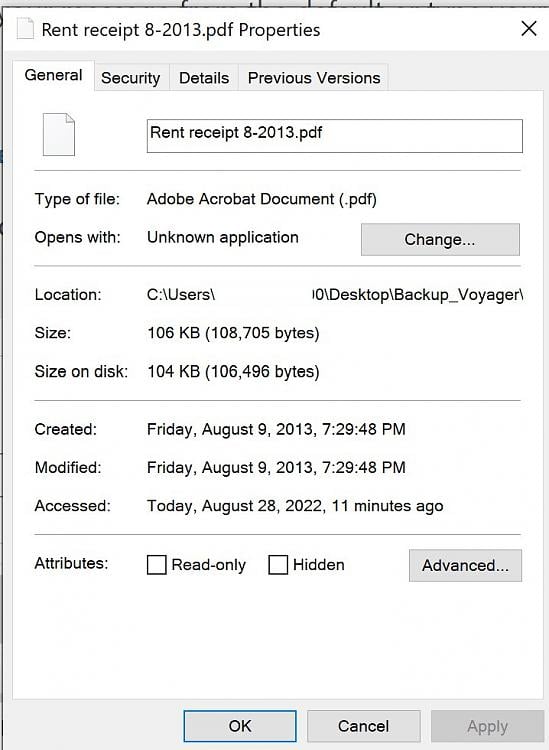Switch to the Details tab

[x=204, y=78]
